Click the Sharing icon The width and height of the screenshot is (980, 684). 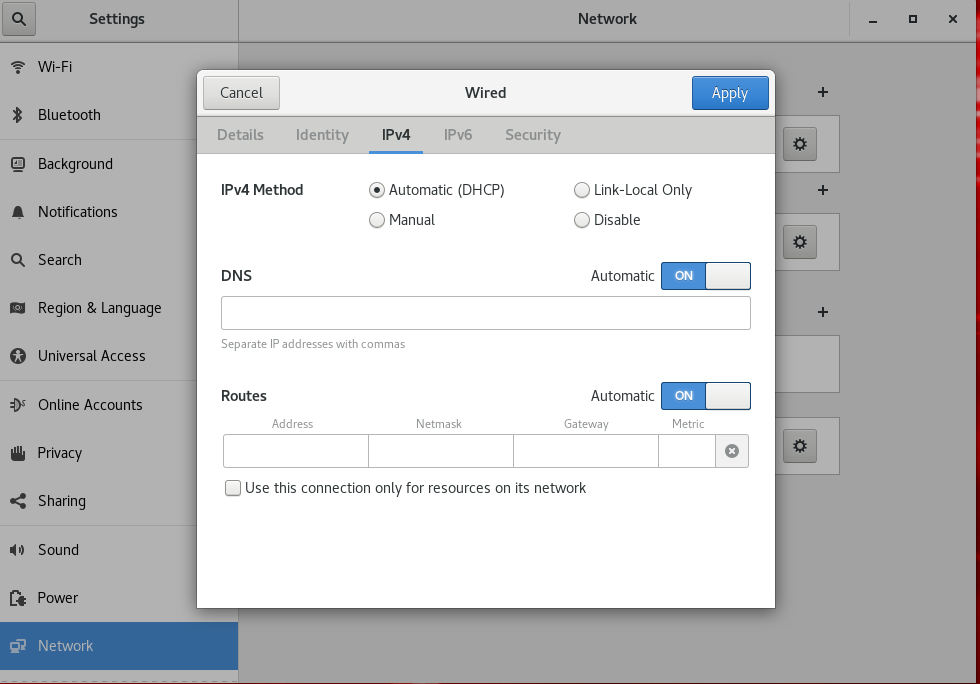click(18, 501)
